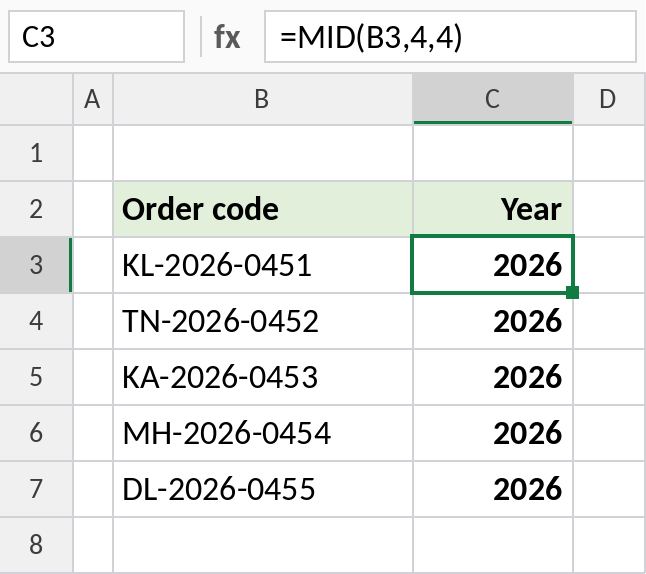Click the Name Box showing C3
The width and height of the screenshot is (646, 574).
[96, 37]
